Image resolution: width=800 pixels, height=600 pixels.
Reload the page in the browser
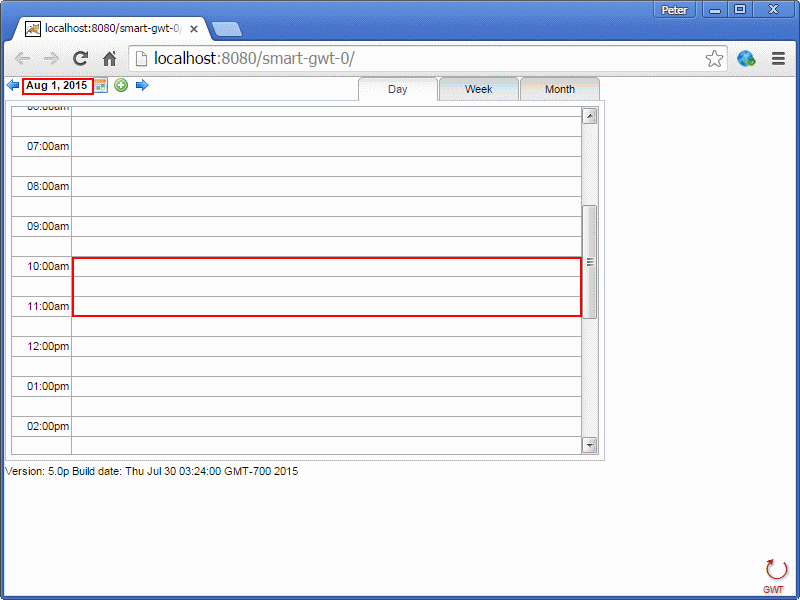click(82, 59)
